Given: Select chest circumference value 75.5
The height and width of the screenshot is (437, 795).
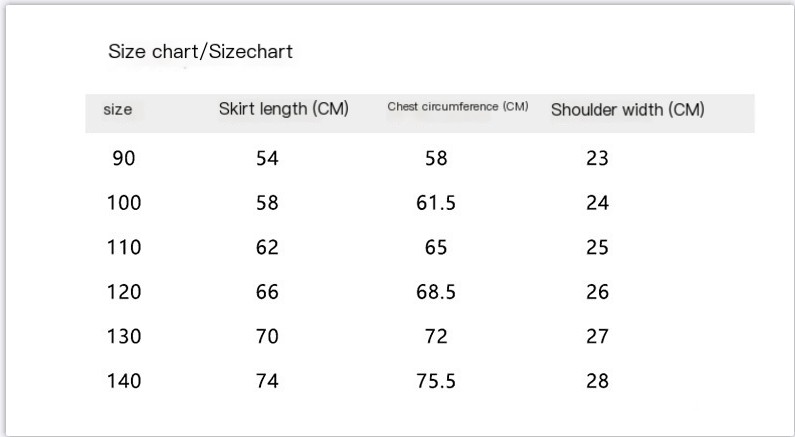Looking at the screenshot, I should (x=436, y=381).
